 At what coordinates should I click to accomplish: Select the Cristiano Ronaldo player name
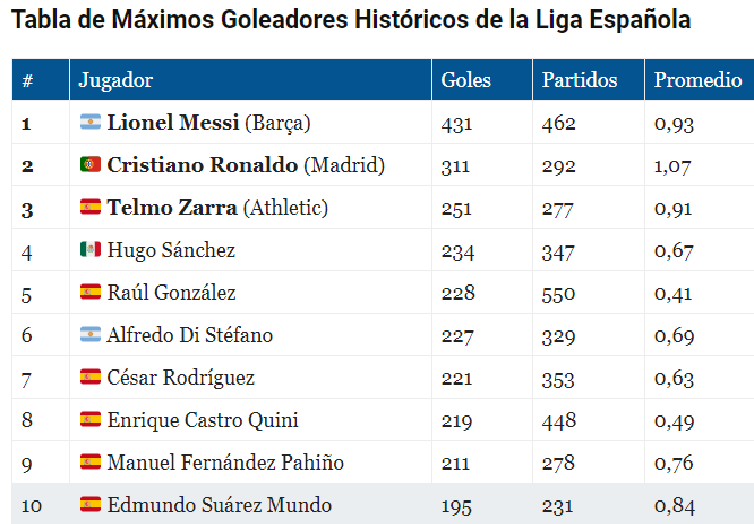pos(202,165)
